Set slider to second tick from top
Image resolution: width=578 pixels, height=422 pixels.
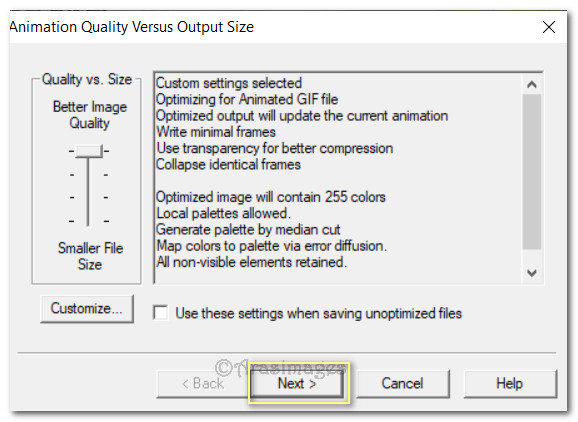pyautogui.click(x=88, y=174)
